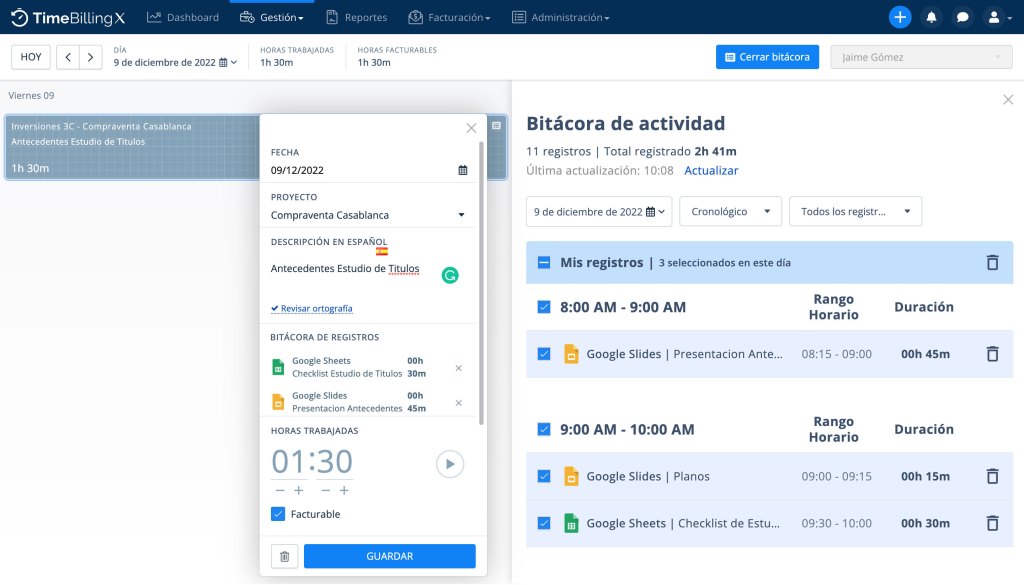Toggle 9:00 AM - 10:00 AM group checkbox
This screenshot has width=1024, height=585.
click(x=544, y=429)
